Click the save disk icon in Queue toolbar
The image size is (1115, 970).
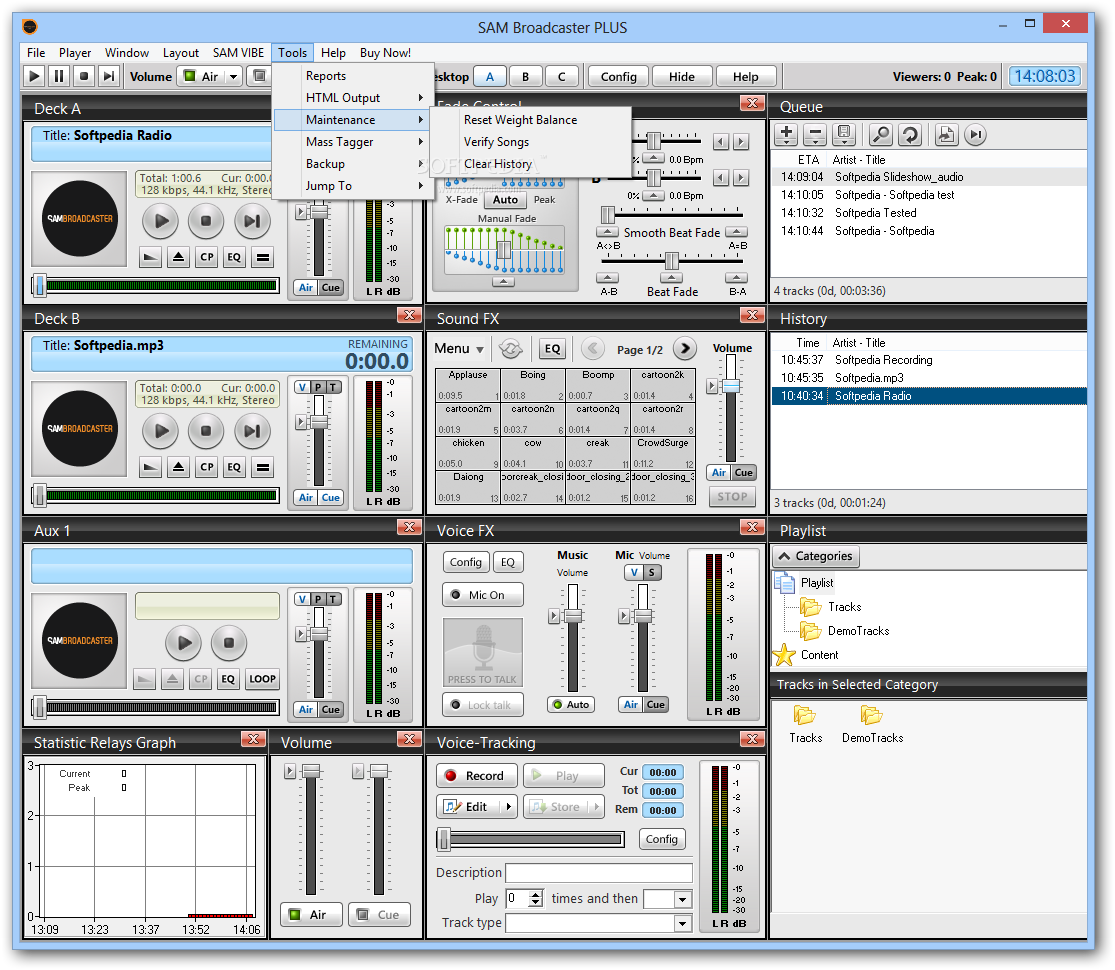click(843, 134)
